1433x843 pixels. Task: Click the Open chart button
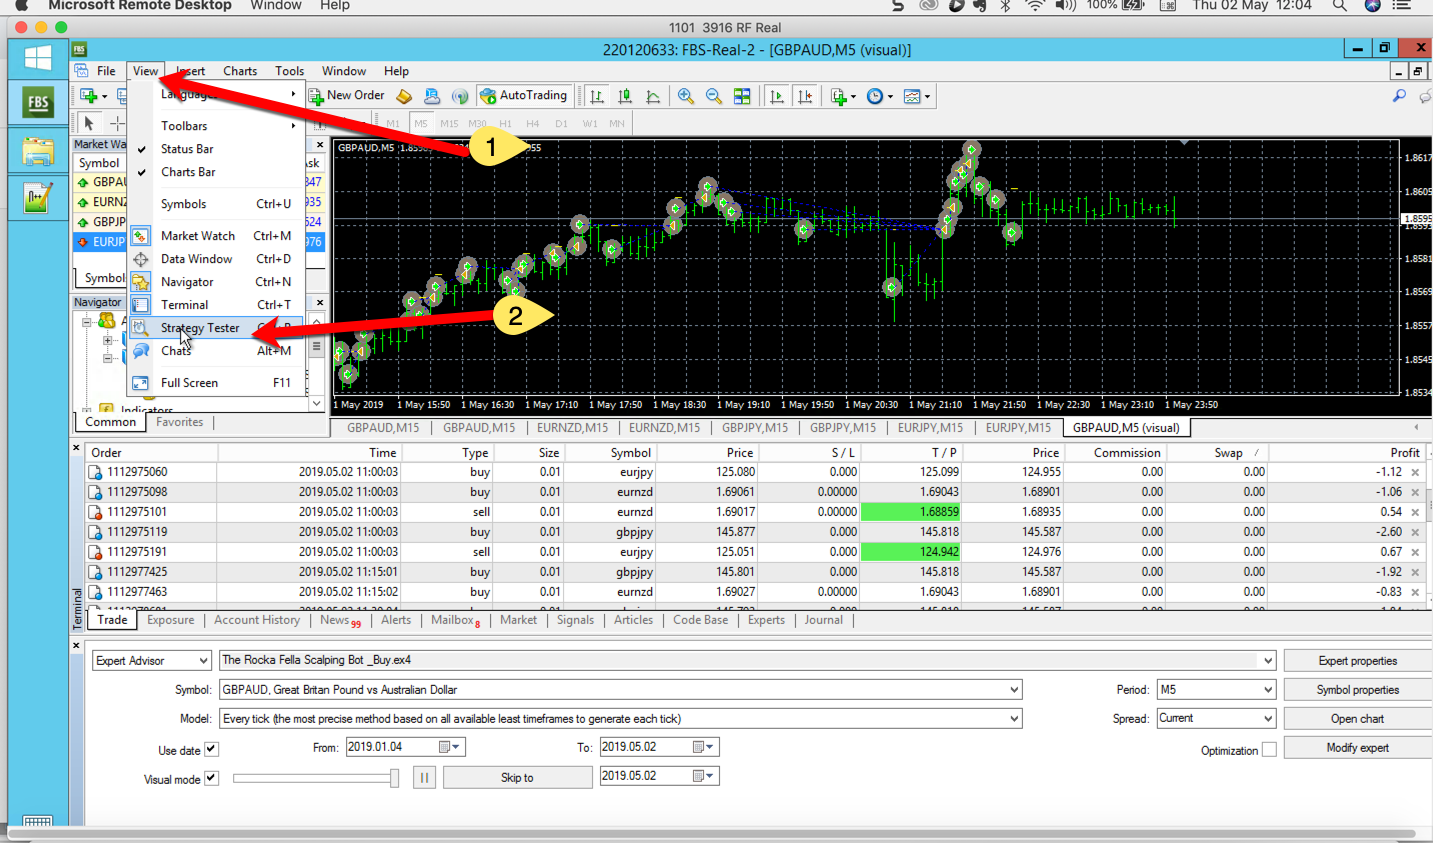pyautogui.click(x=1357, y=719)
